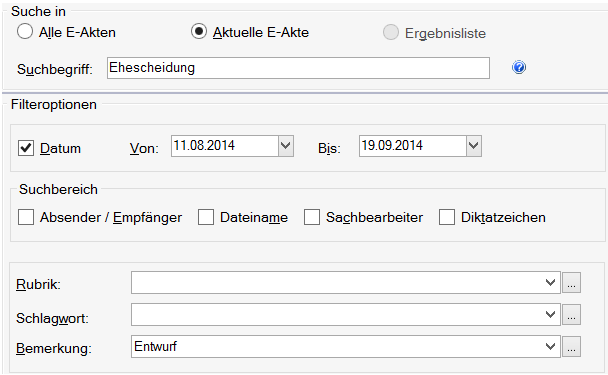Open the Von date picker arrow
This screenshot has width=608, height=375.
(286, 146)
